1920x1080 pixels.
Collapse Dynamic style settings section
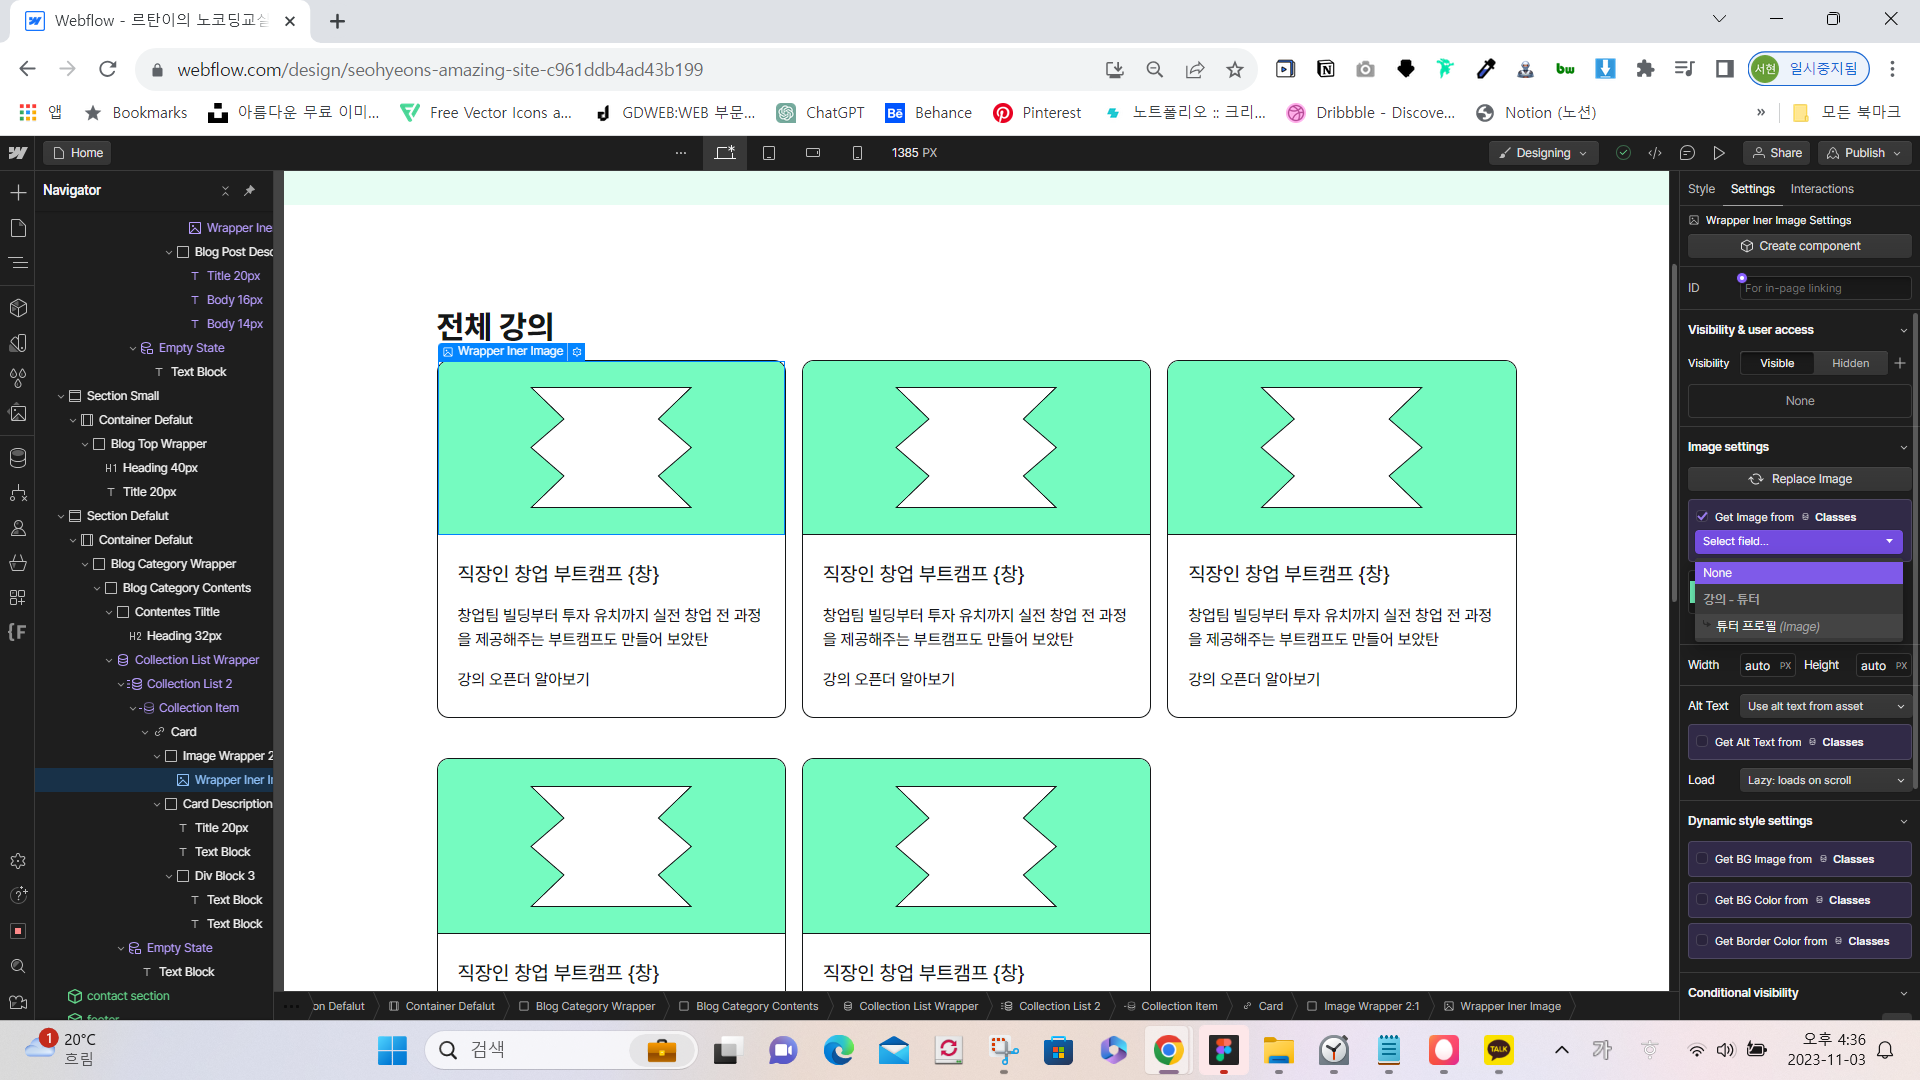[1903, 821]
